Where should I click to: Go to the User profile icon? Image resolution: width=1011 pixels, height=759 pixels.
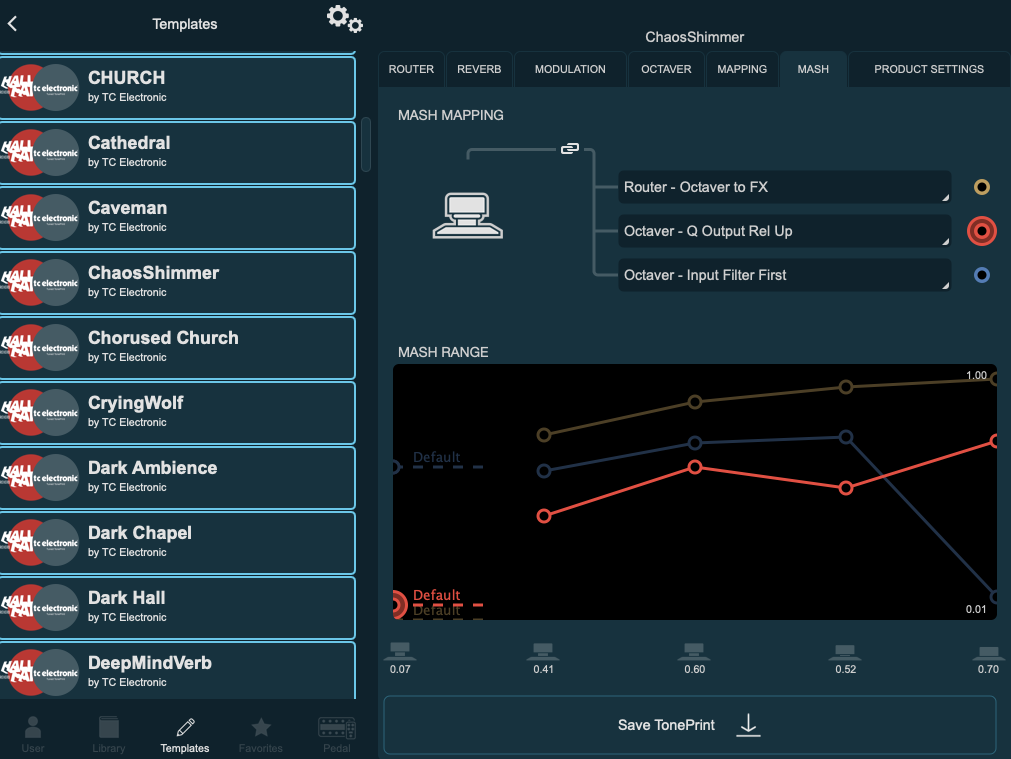pos(32,727)
